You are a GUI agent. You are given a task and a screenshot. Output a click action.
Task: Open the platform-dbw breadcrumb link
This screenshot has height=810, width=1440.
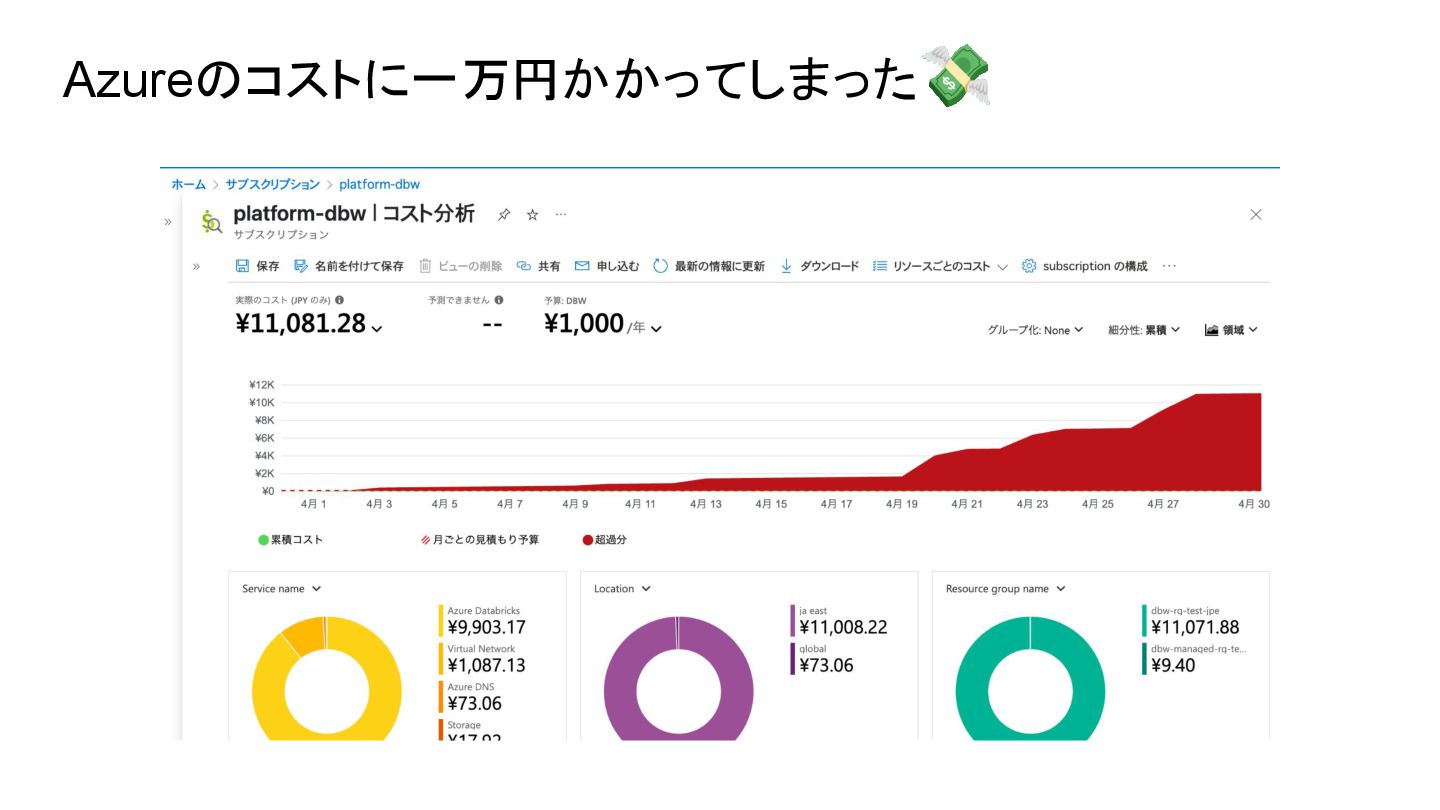(x=379, y=185)
